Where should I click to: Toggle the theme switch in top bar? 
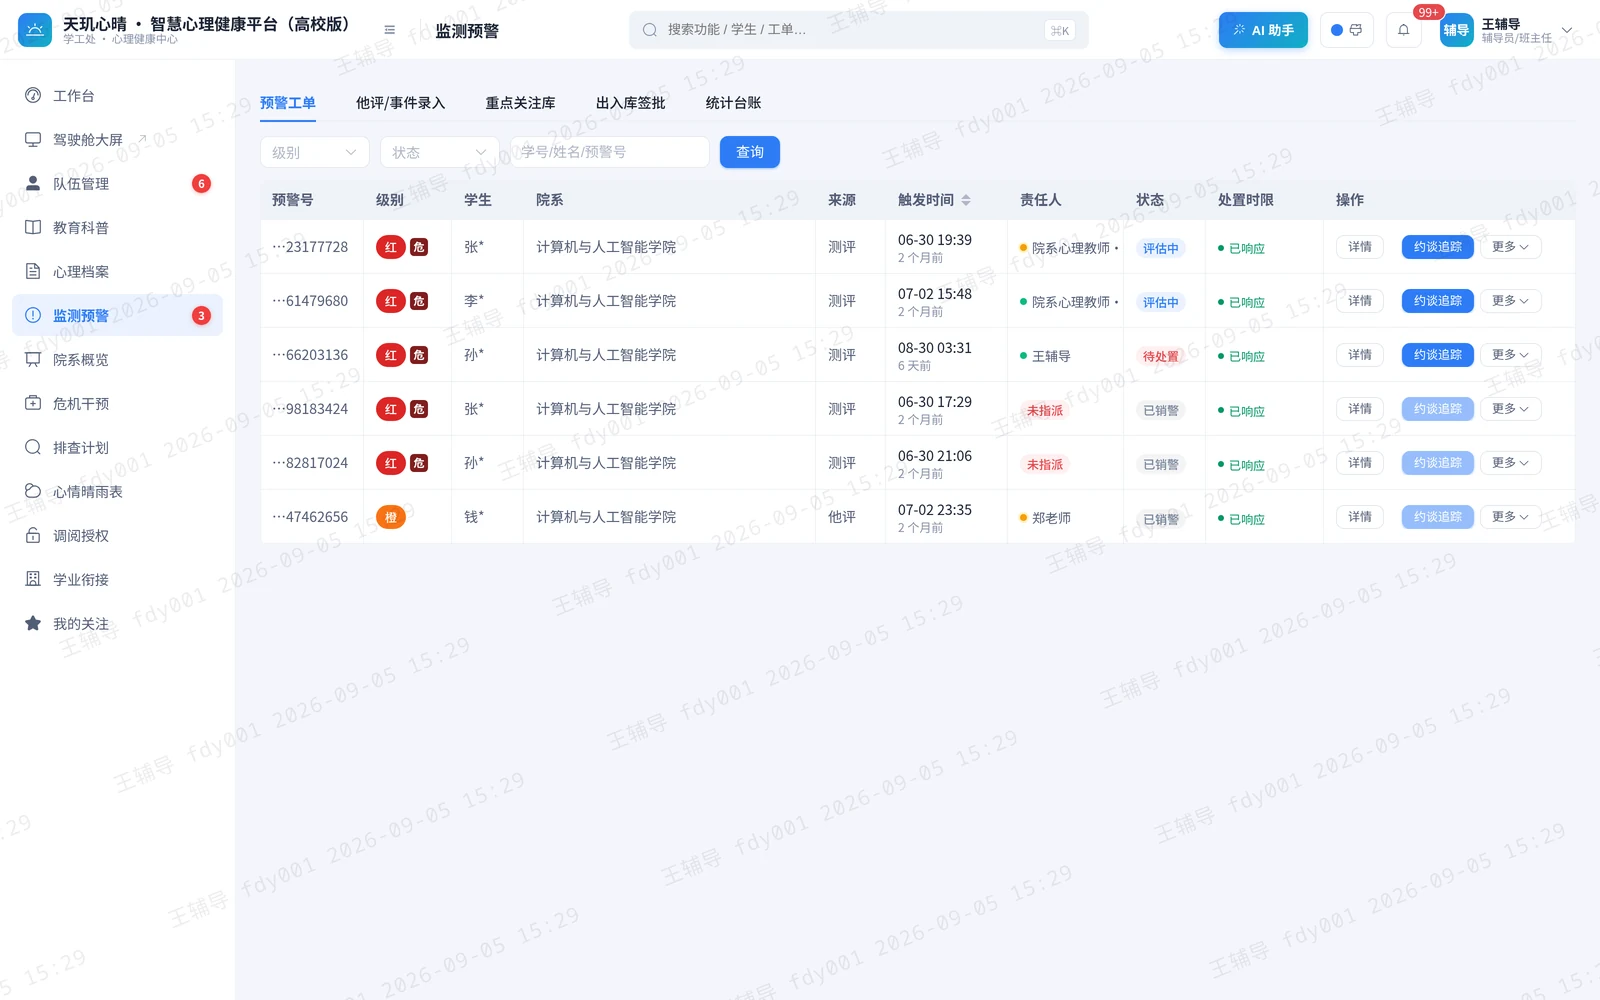point(1347,30)
